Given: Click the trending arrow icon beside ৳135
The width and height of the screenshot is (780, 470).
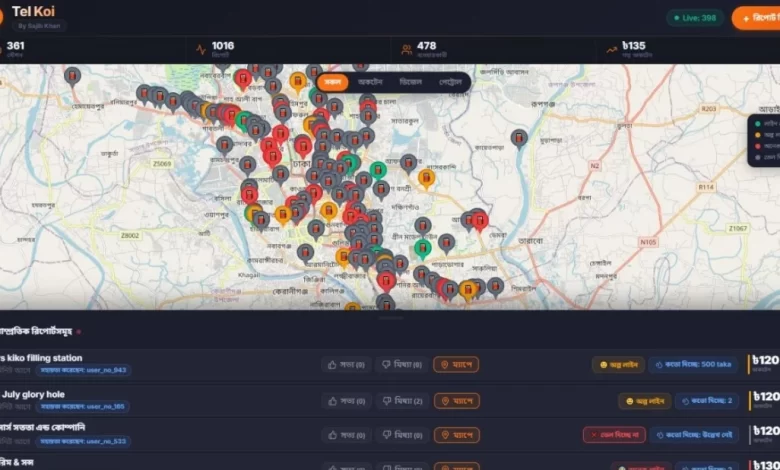Looking at the screenshot, I should coord(612,48).
